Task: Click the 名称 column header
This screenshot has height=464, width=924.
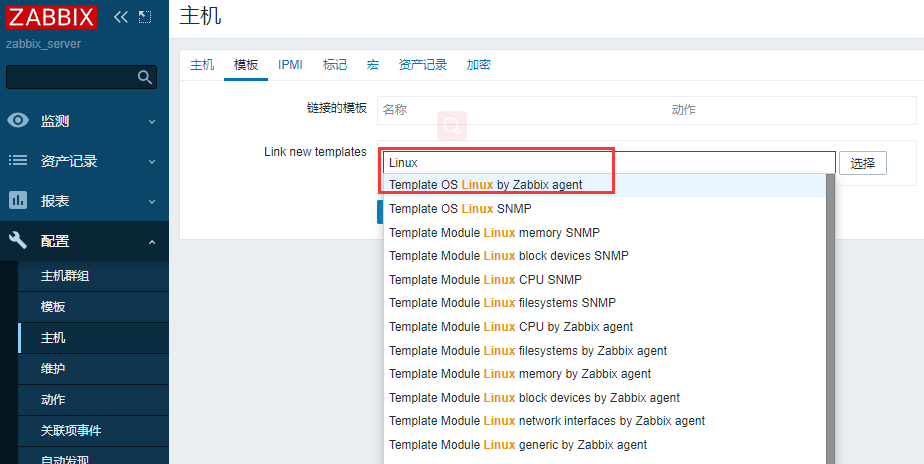Action: point(395,110)
